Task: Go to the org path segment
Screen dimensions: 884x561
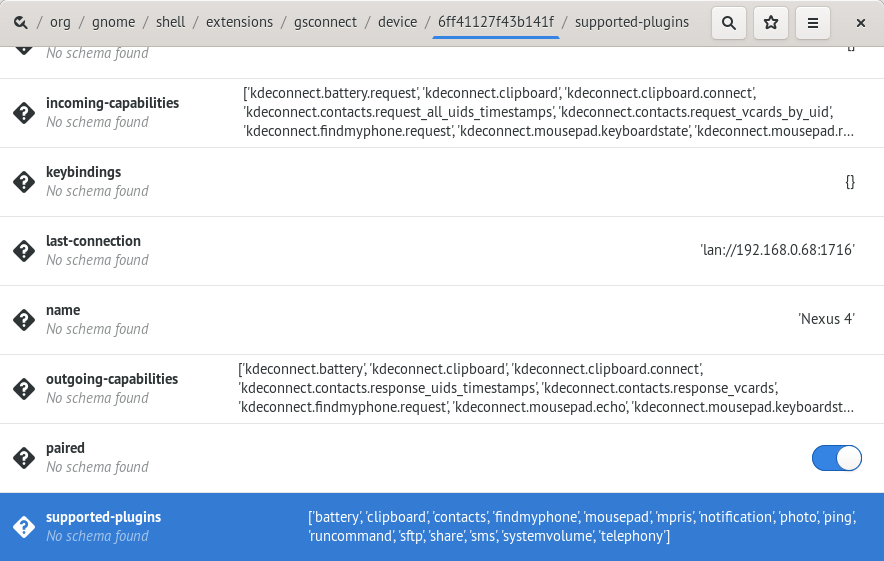Action: click(60, 22)
